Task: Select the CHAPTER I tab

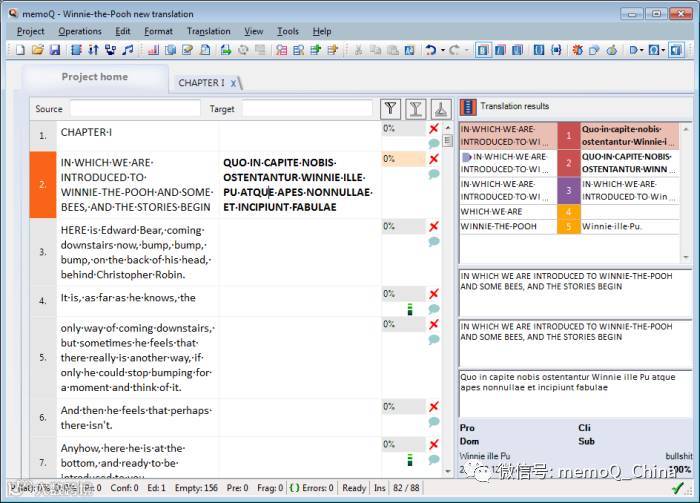Action: point(201,83)
